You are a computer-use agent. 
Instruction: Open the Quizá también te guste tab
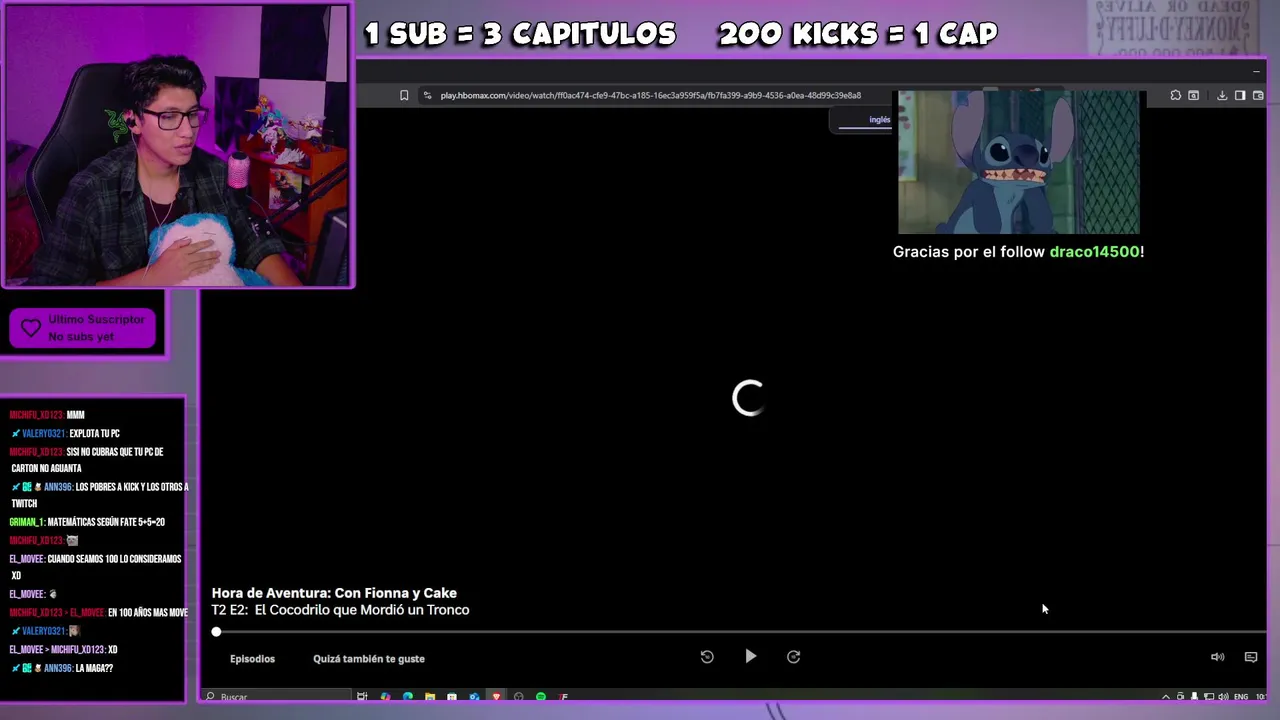[x=369, y=658]
